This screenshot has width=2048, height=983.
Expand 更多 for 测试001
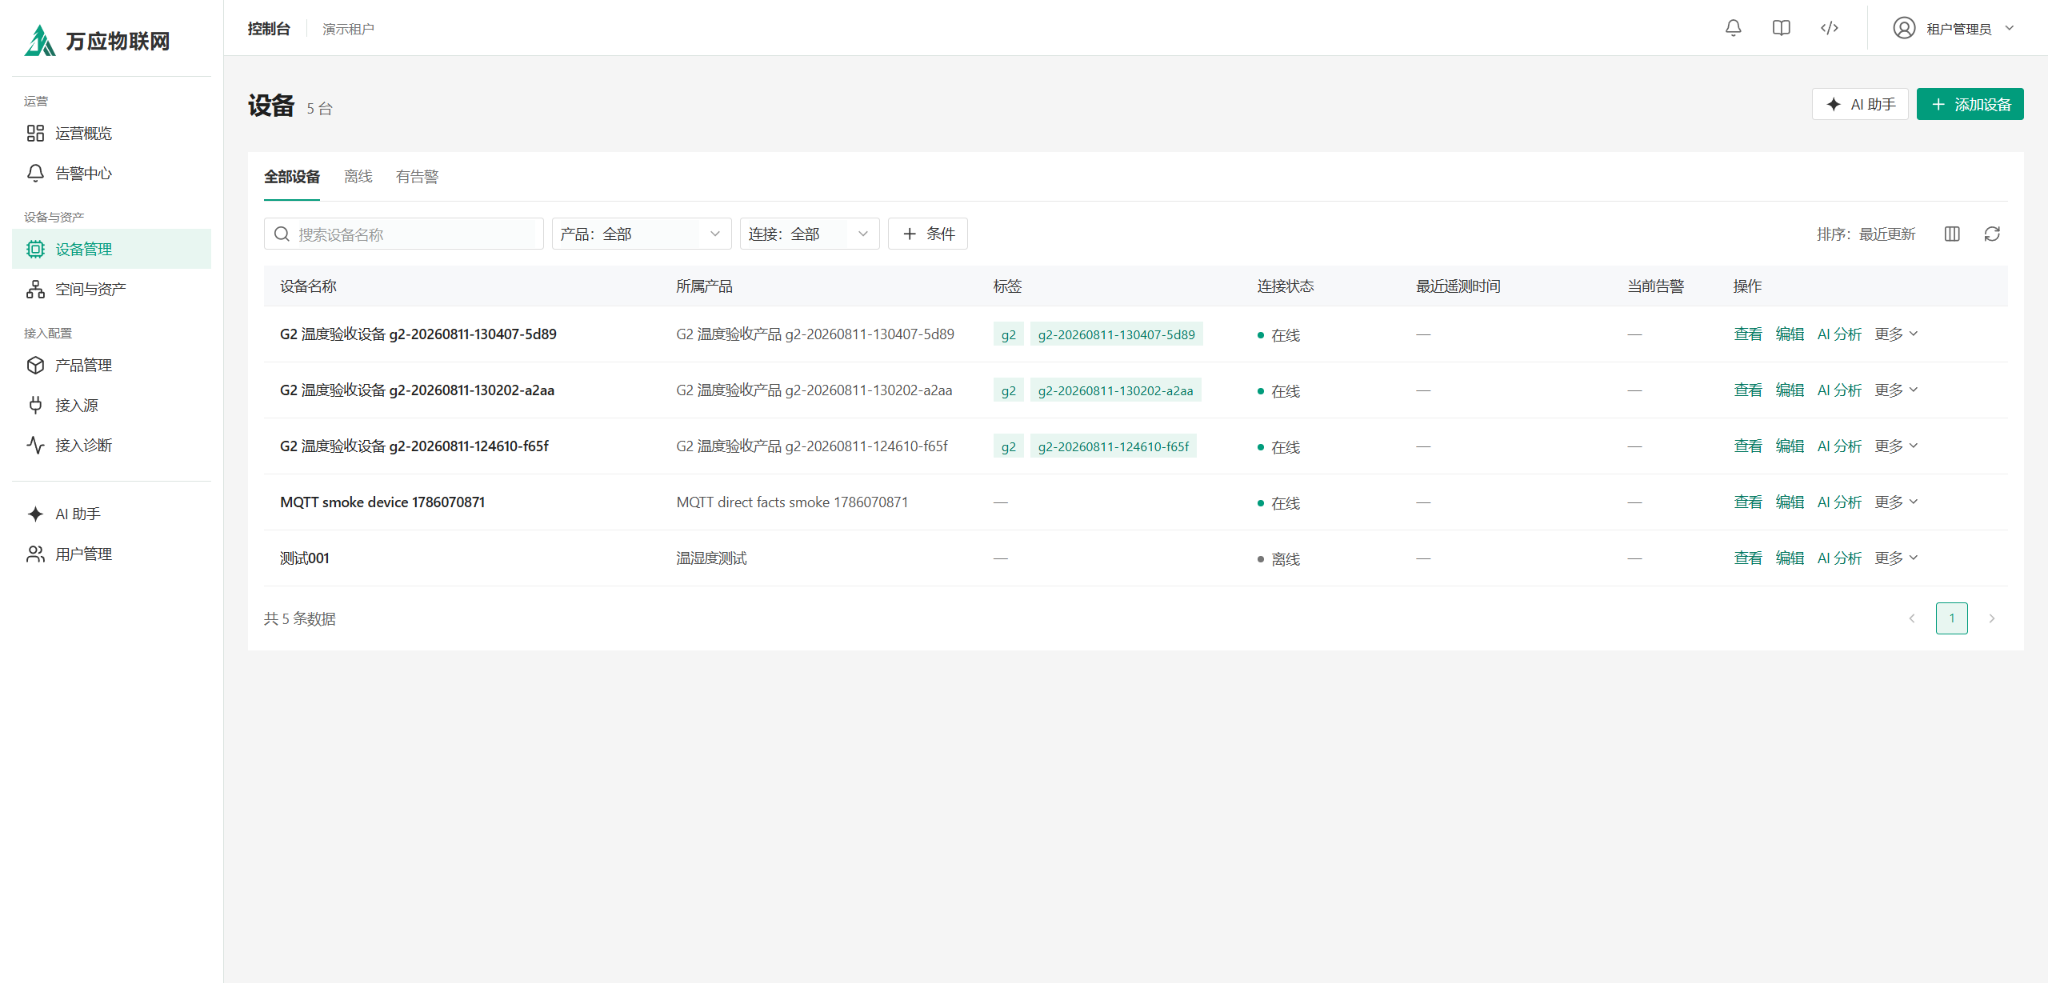pos(1896,558)
